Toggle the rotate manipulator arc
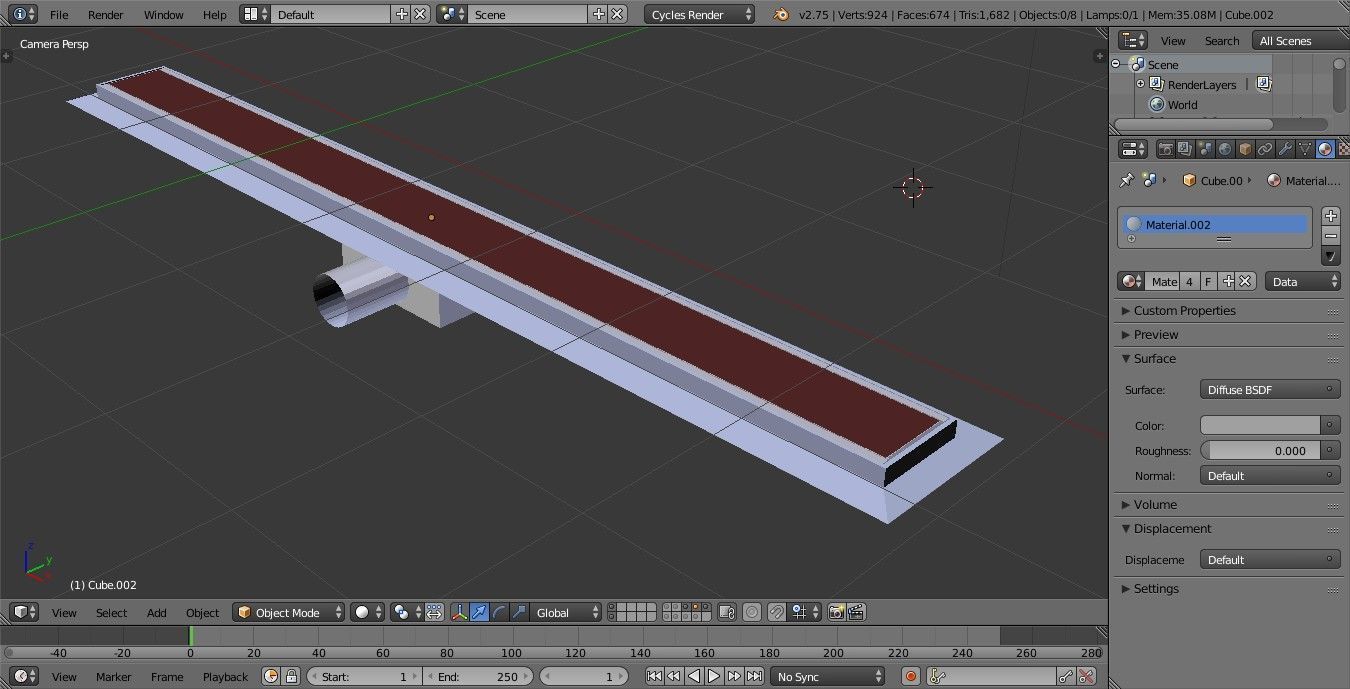The height and width of the screenshot is (689, 1350). pos(500,612)
